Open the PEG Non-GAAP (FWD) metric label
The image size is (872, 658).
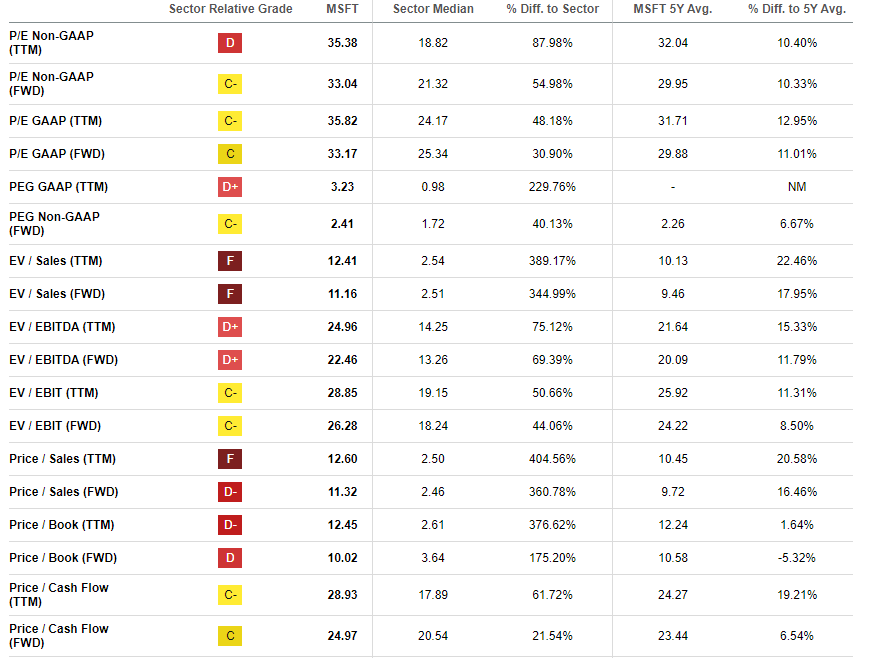[x=54, y=224]
